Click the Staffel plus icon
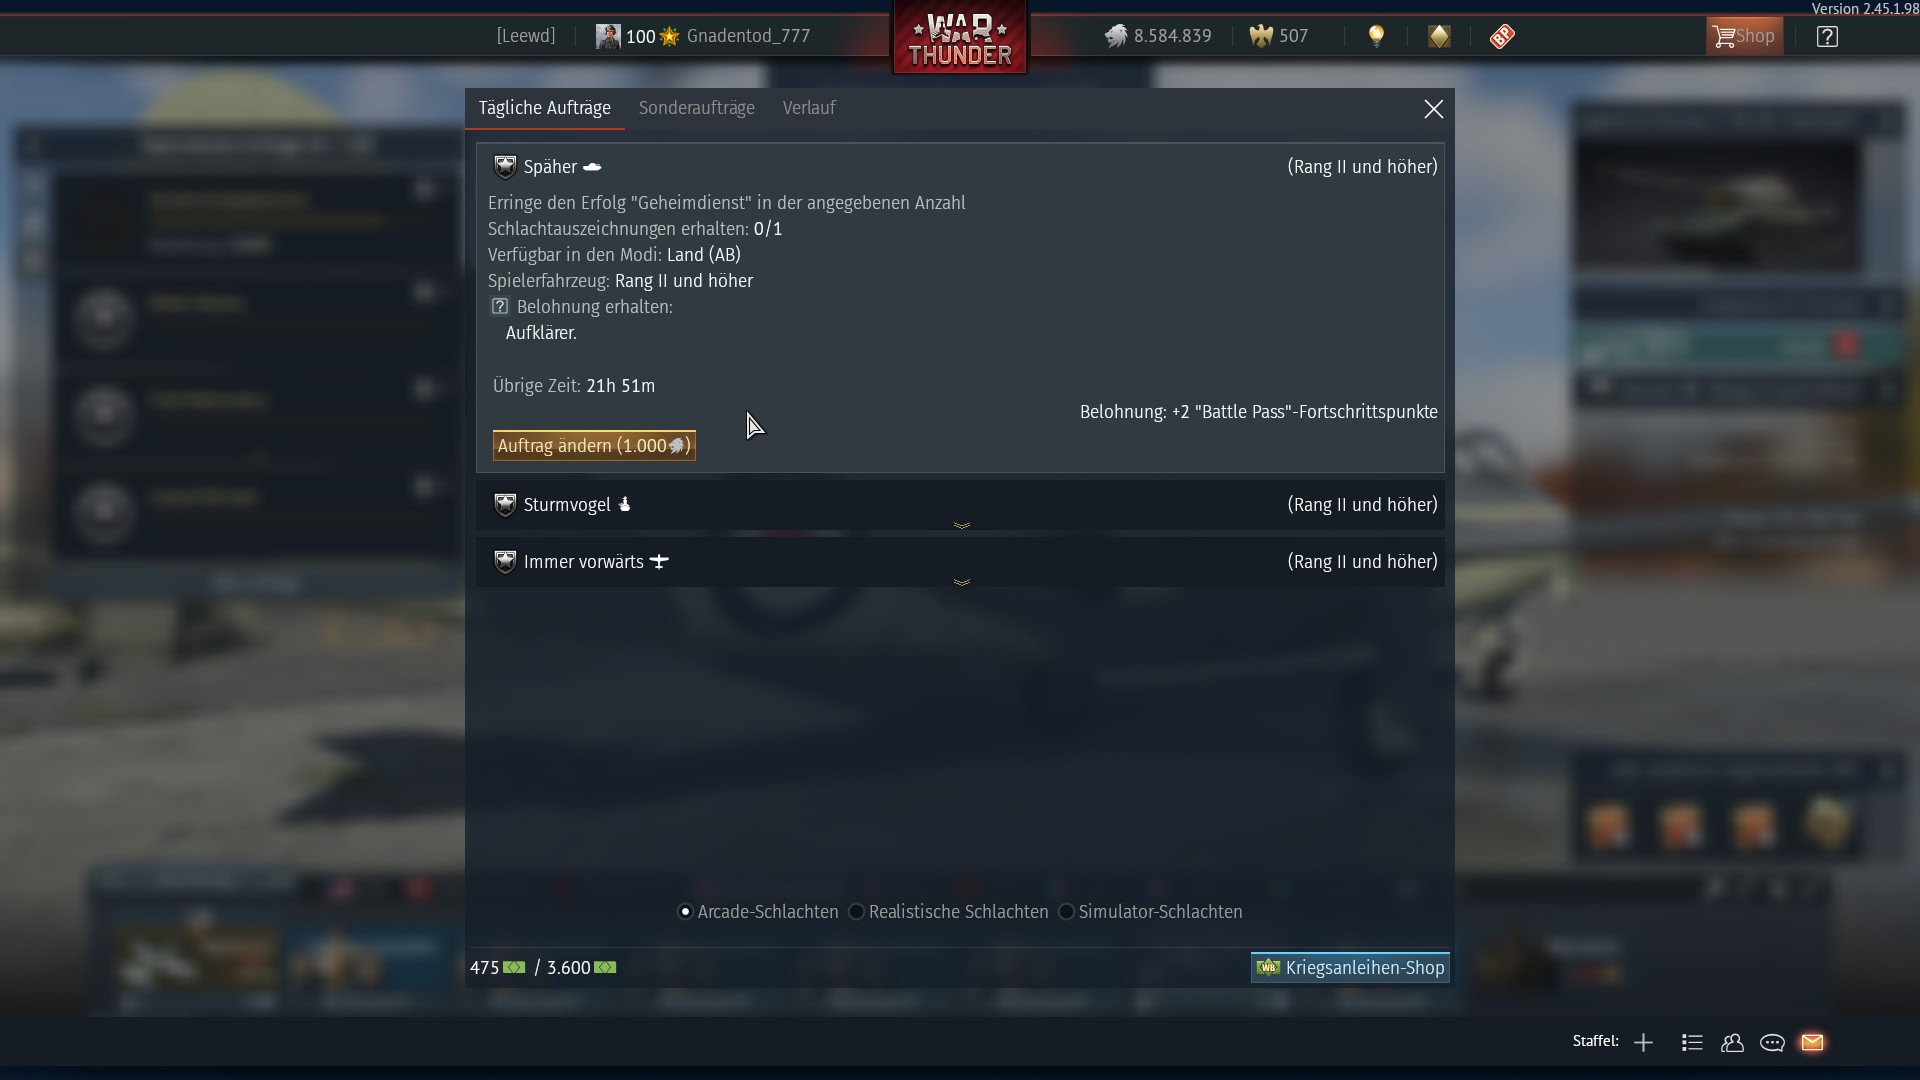The height and width of the screenshot is (1080, 1920). tap(1643, 1042)
